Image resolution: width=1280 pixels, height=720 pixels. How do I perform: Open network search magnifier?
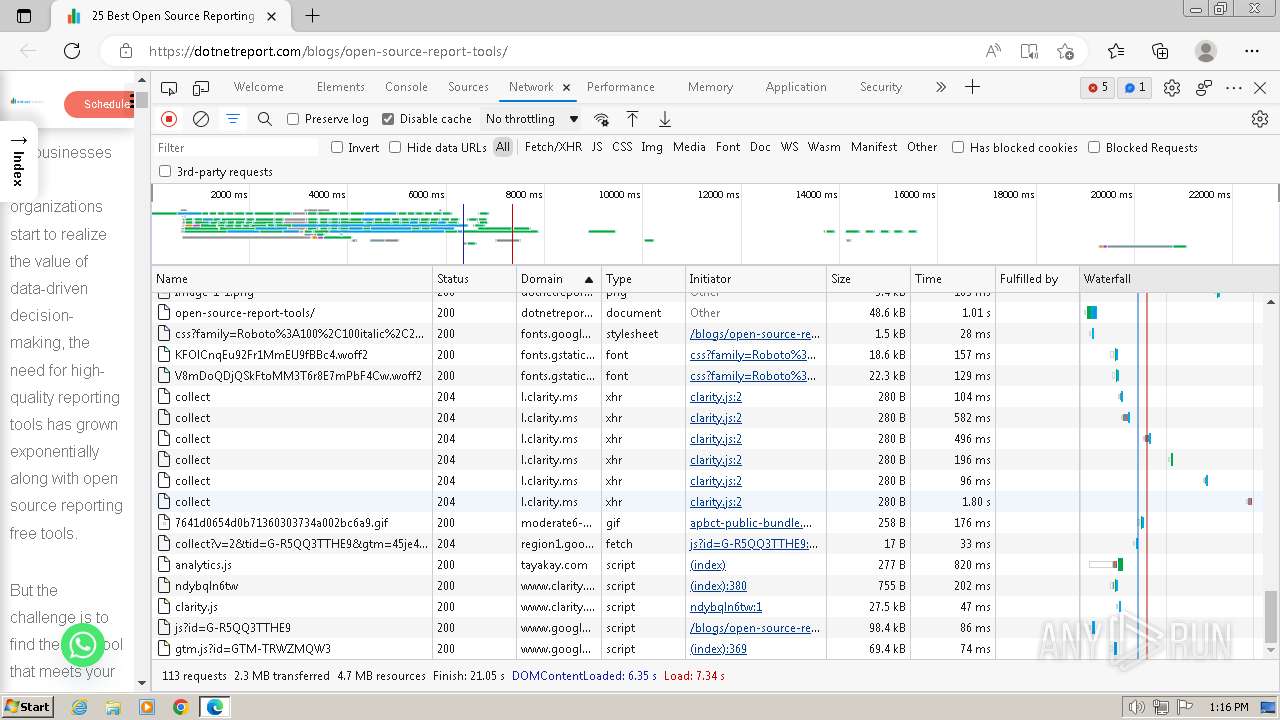coord(265,119)
